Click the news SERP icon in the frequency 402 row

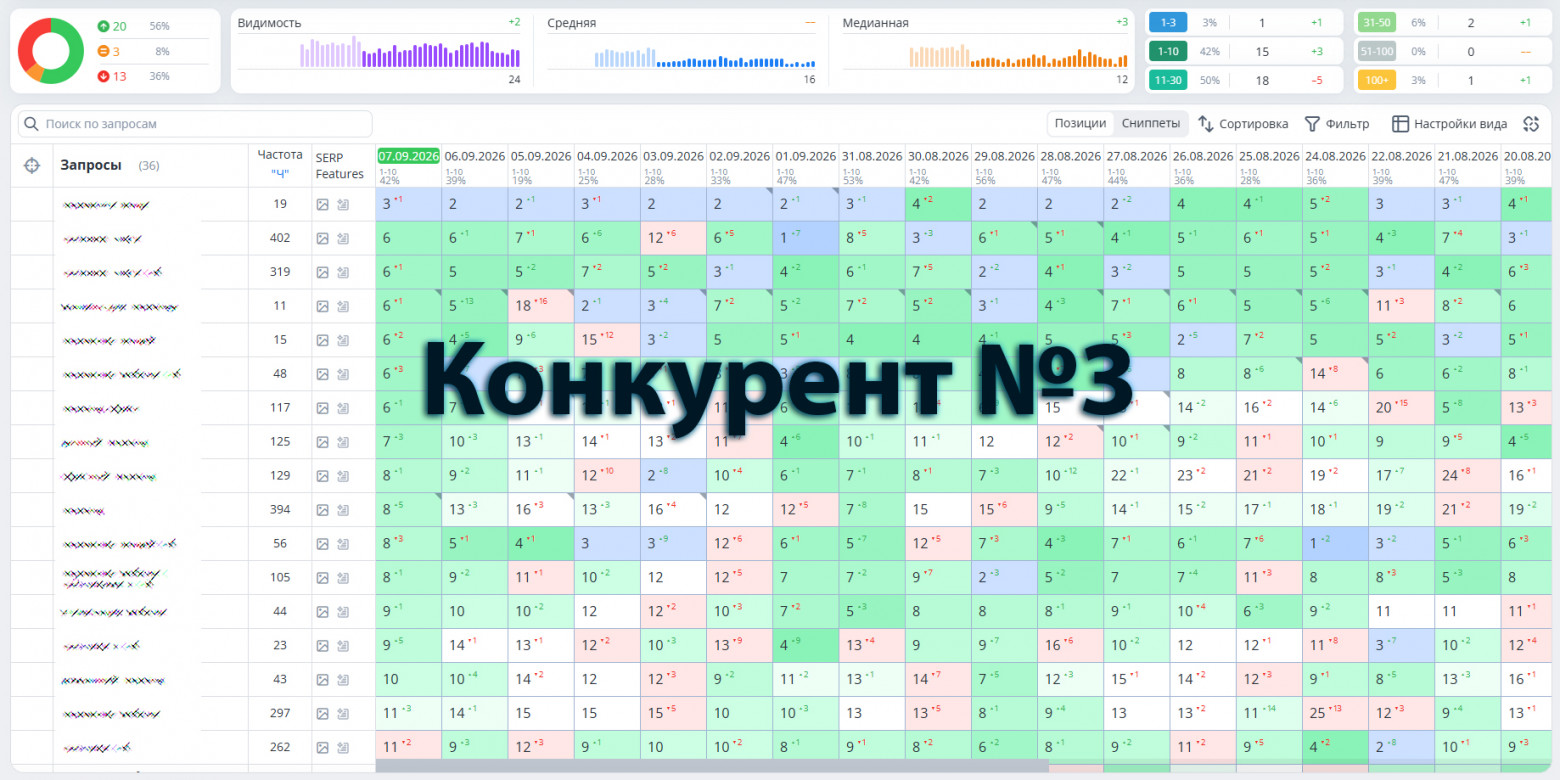(x=343, y=238)
